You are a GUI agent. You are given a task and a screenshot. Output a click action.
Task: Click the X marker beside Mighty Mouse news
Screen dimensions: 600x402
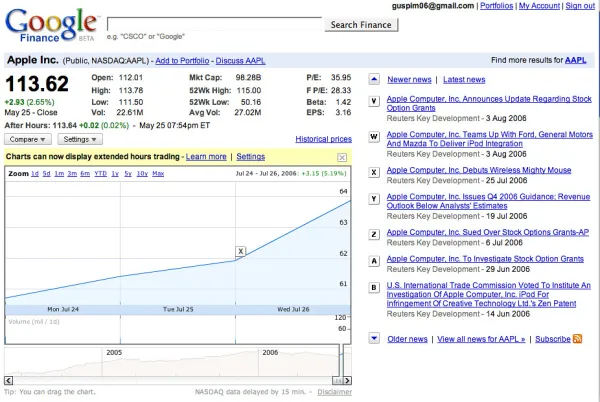374,173
